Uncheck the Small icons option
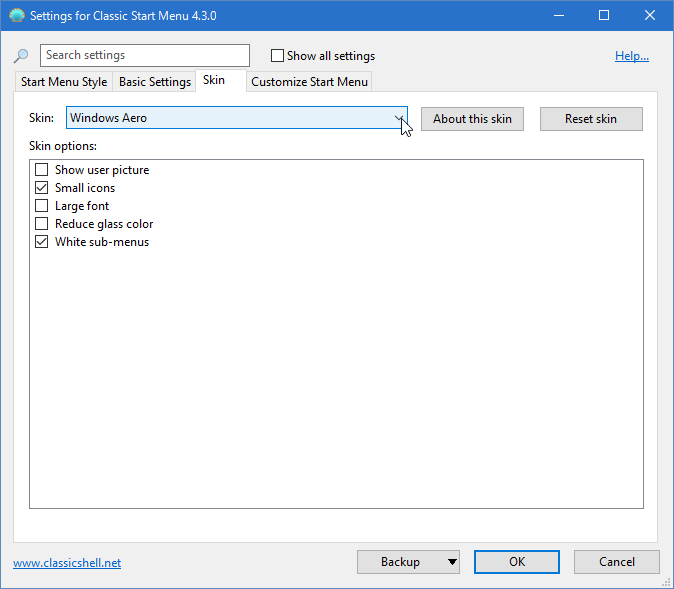Viewport: 674px width, 589px height. [x=42, y=188]
